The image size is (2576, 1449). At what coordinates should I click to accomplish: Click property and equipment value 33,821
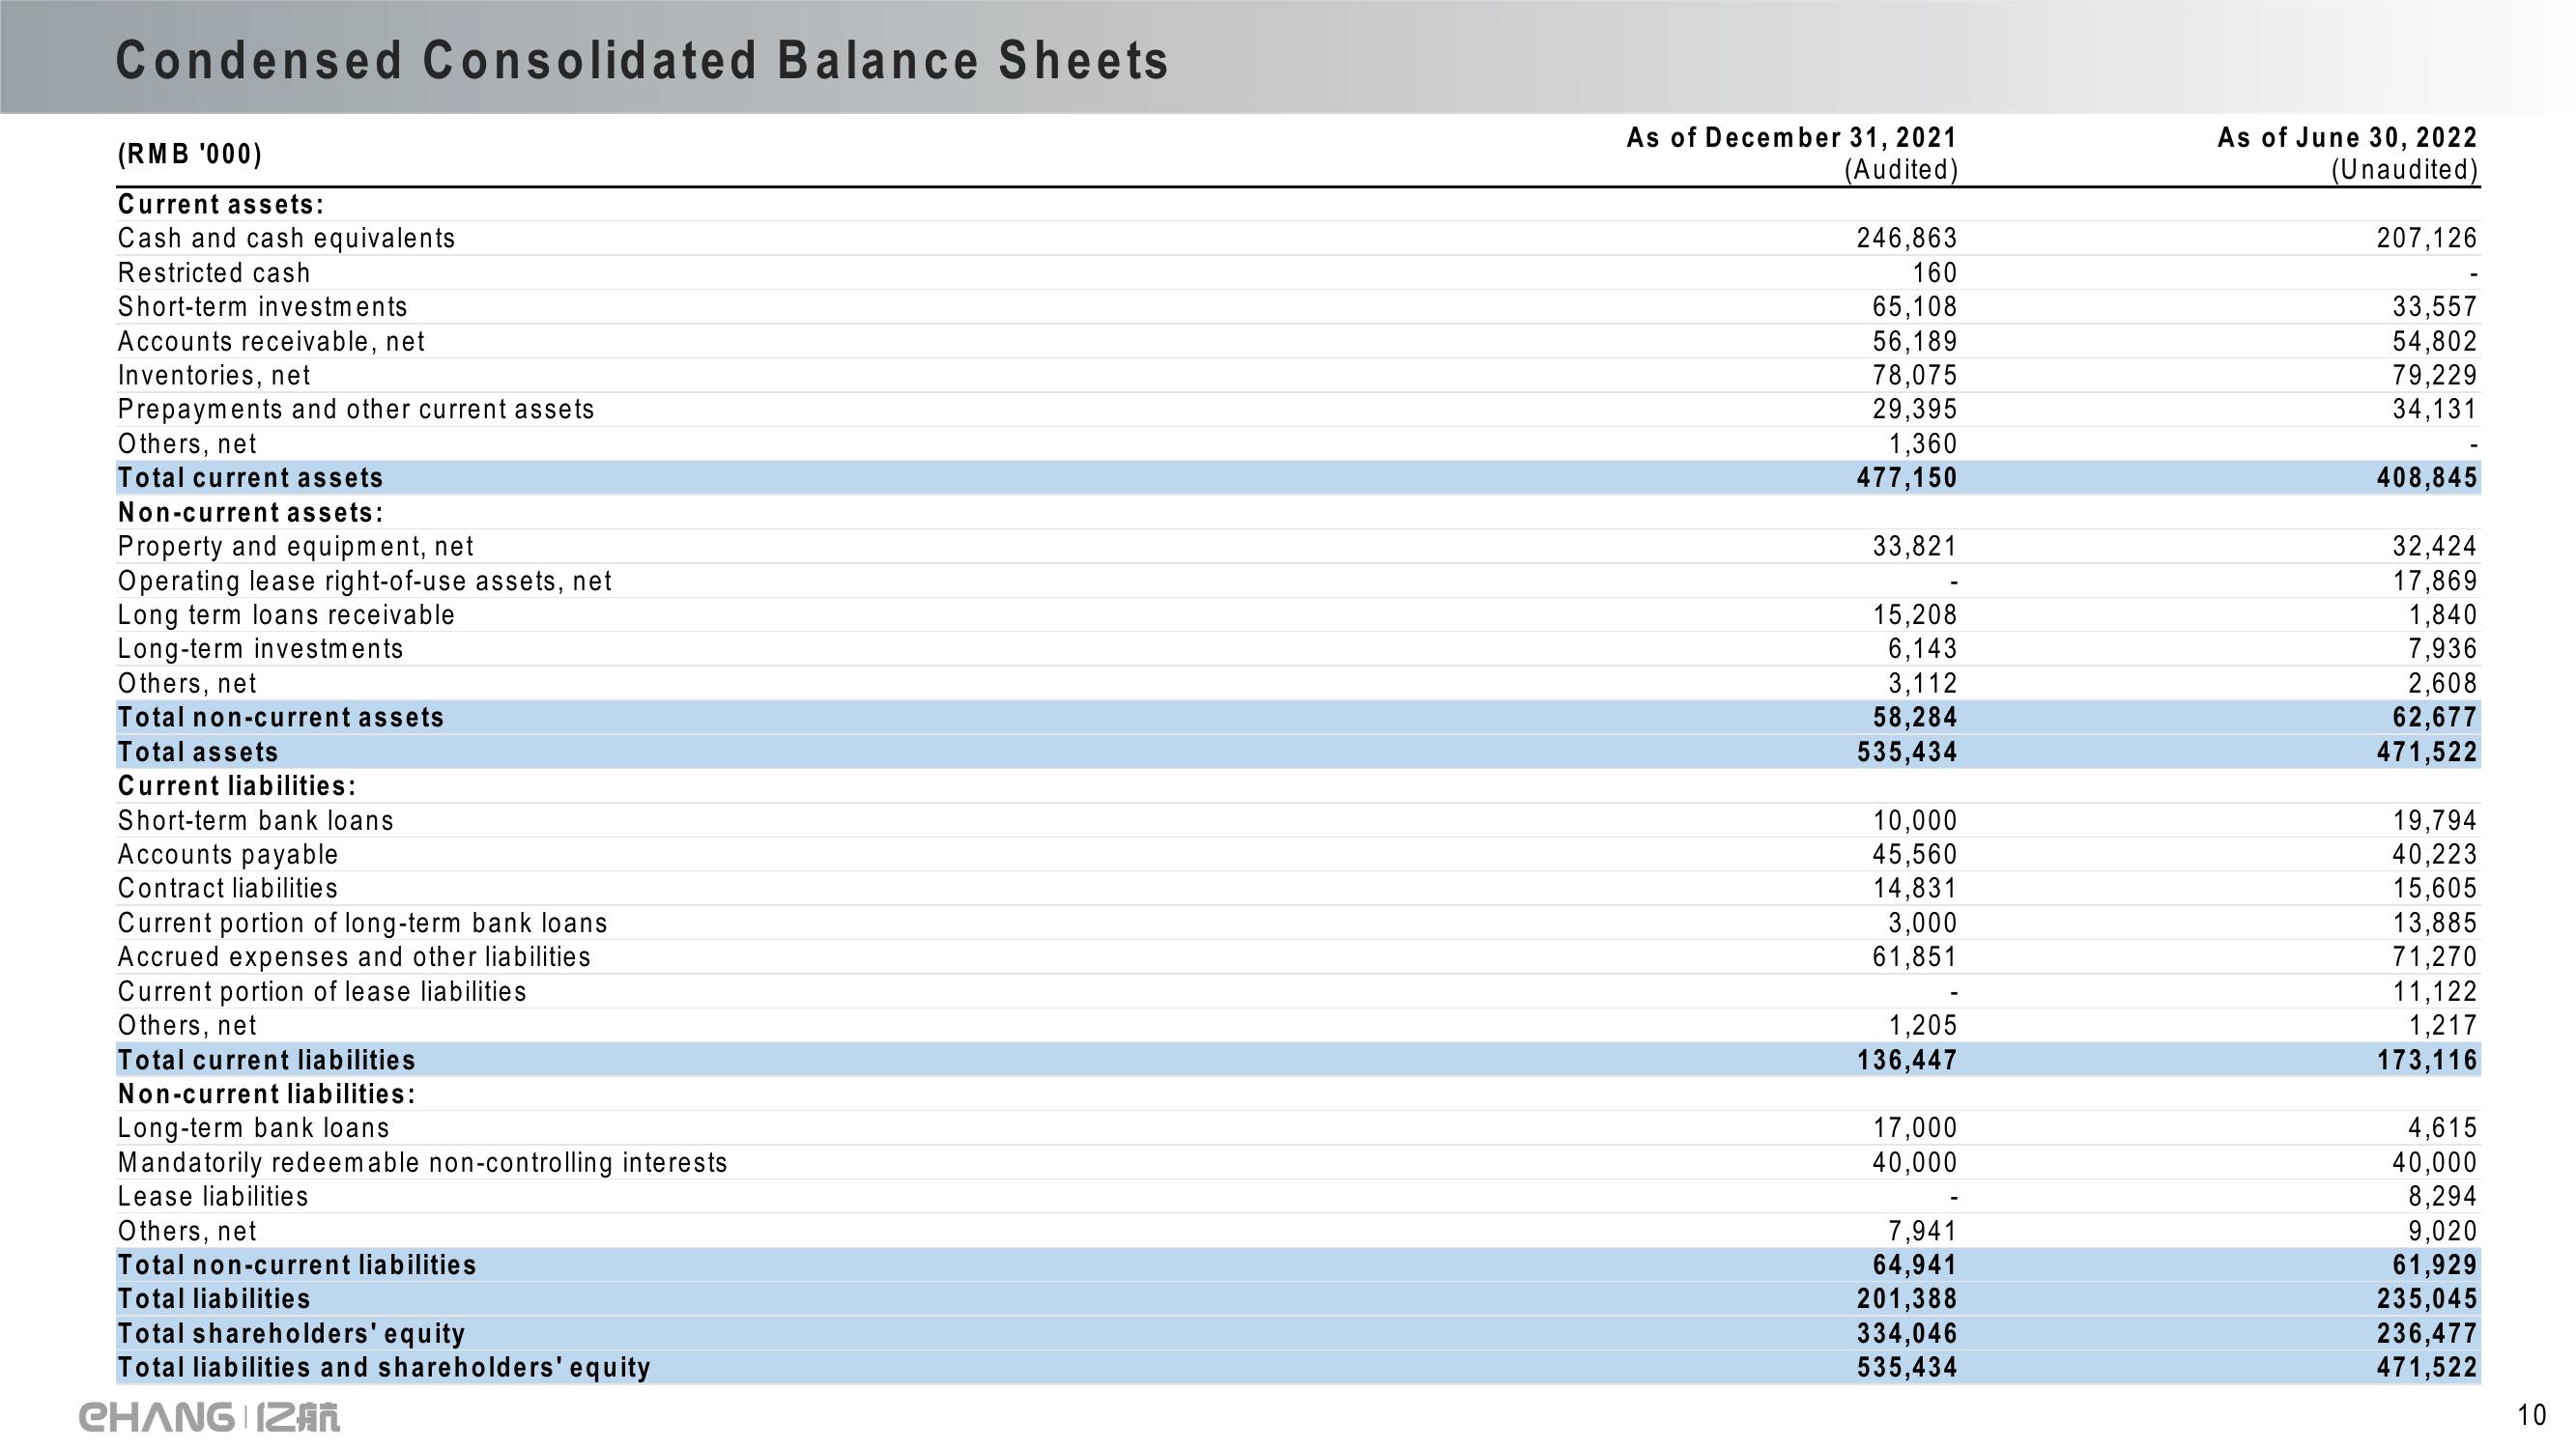pyautogui.click(x=1915, y=546)
